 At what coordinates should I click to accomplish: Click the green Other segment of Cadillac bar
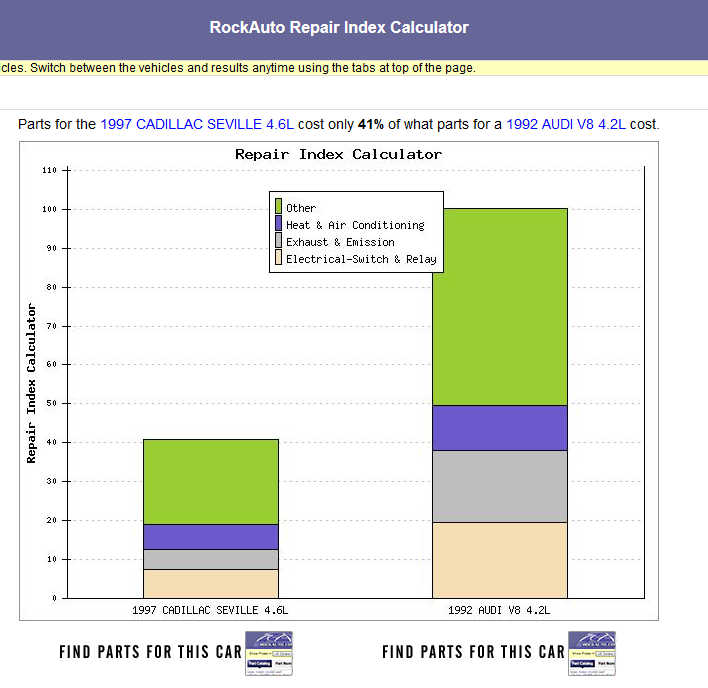pos(211,482)
